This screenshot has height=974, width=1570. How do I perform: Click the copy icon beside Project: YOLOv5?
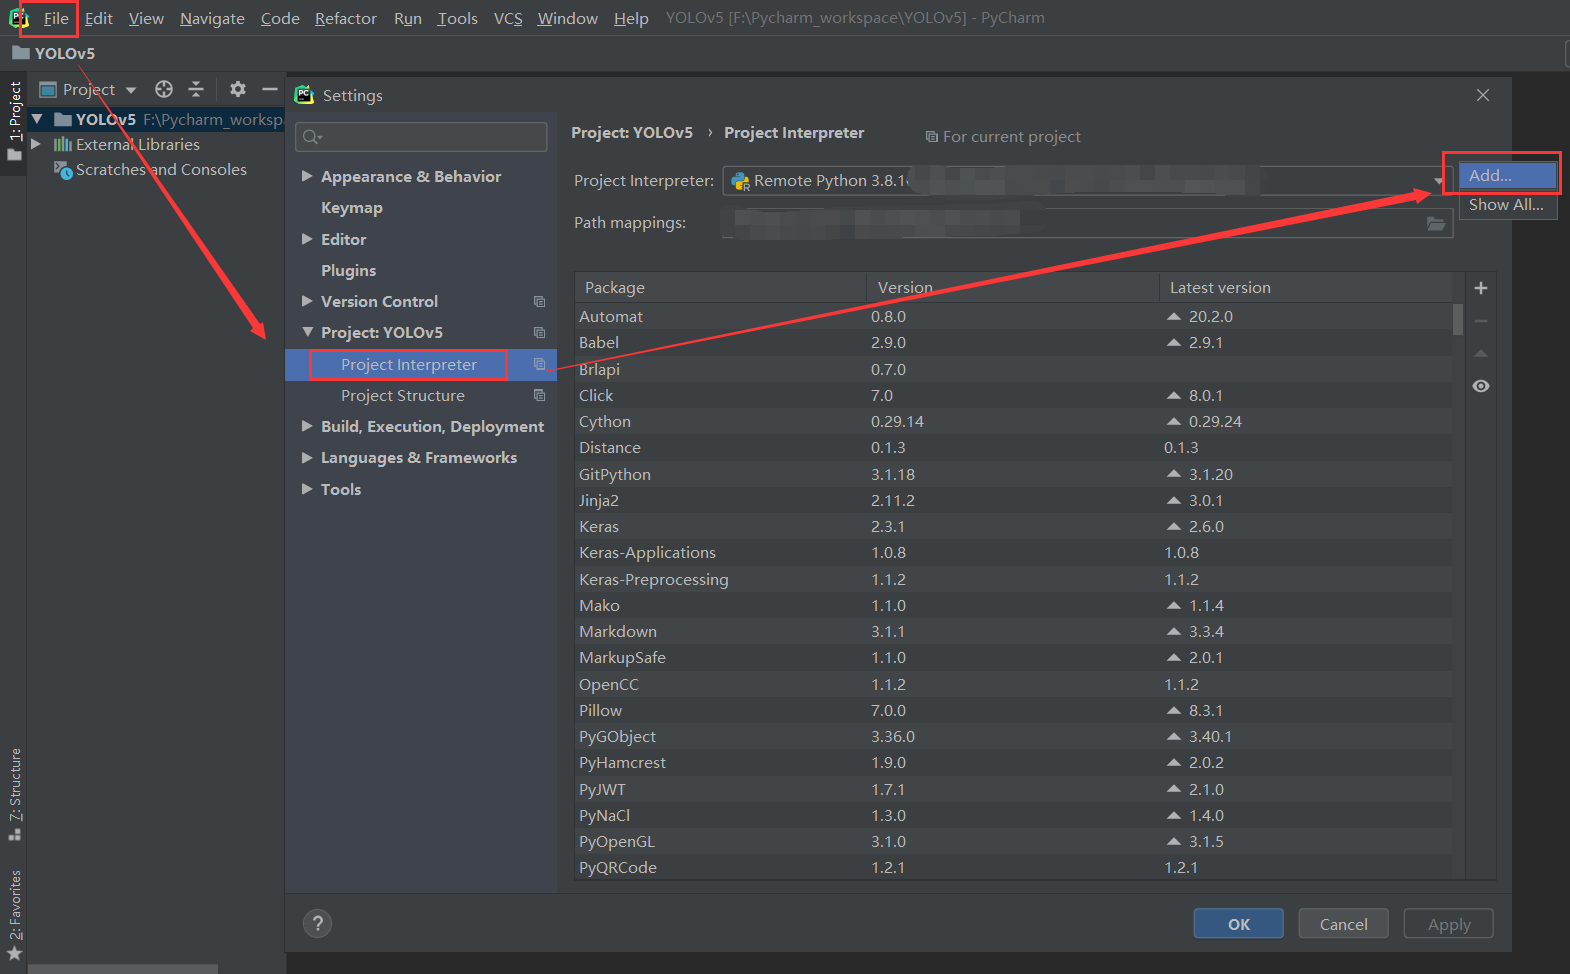coord(539,333)
